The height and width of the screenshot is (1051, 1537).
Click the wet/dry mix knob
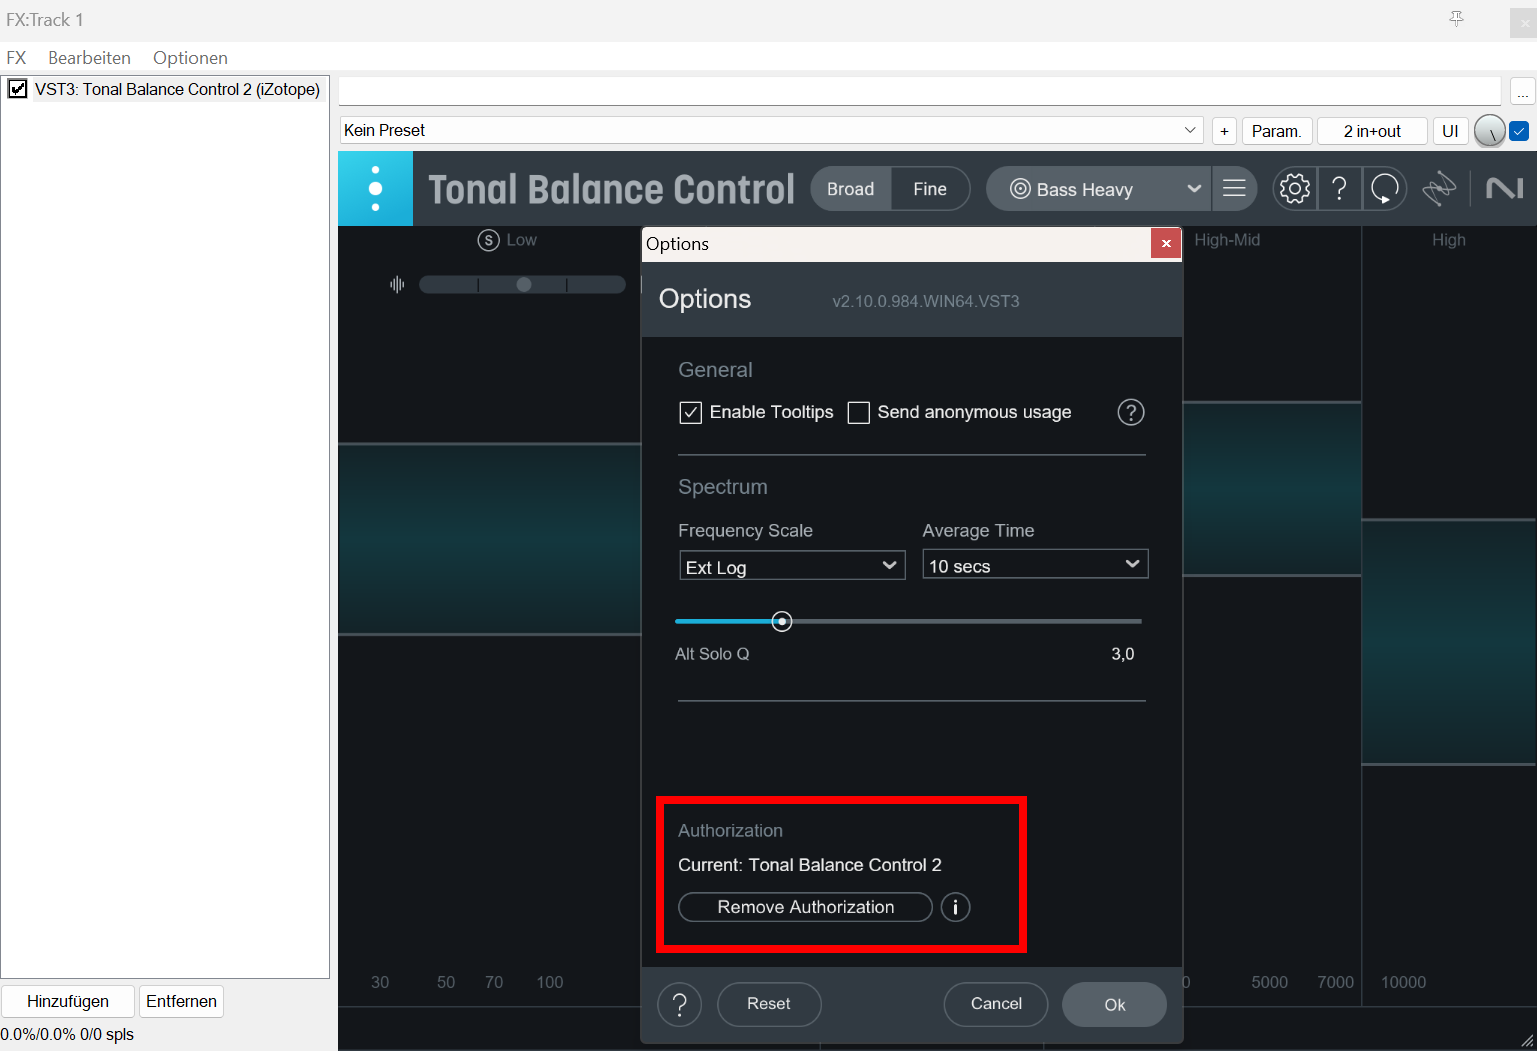(1489, 131)
